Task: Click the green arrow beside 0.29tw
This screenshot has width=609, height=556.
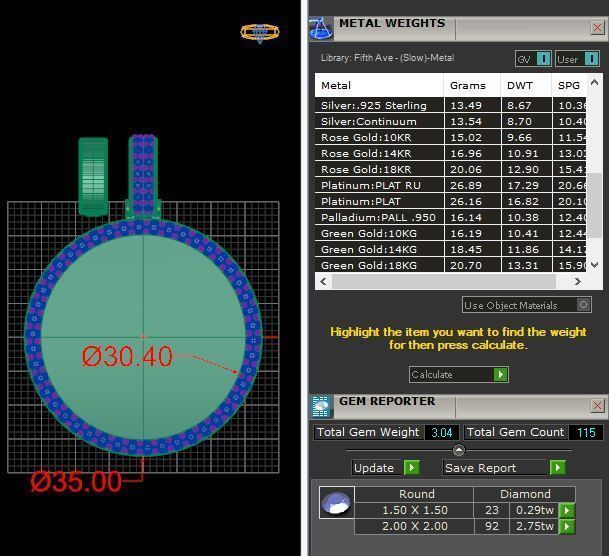Action: coord(567,510)
